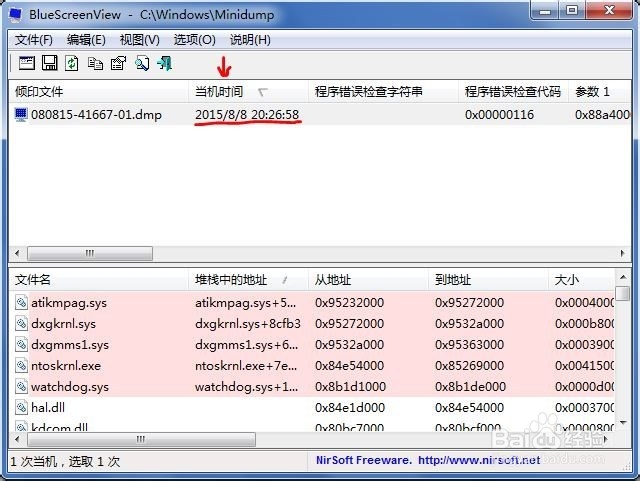Select the 080815-41667-01.dmp dump row

coord(320,115)
